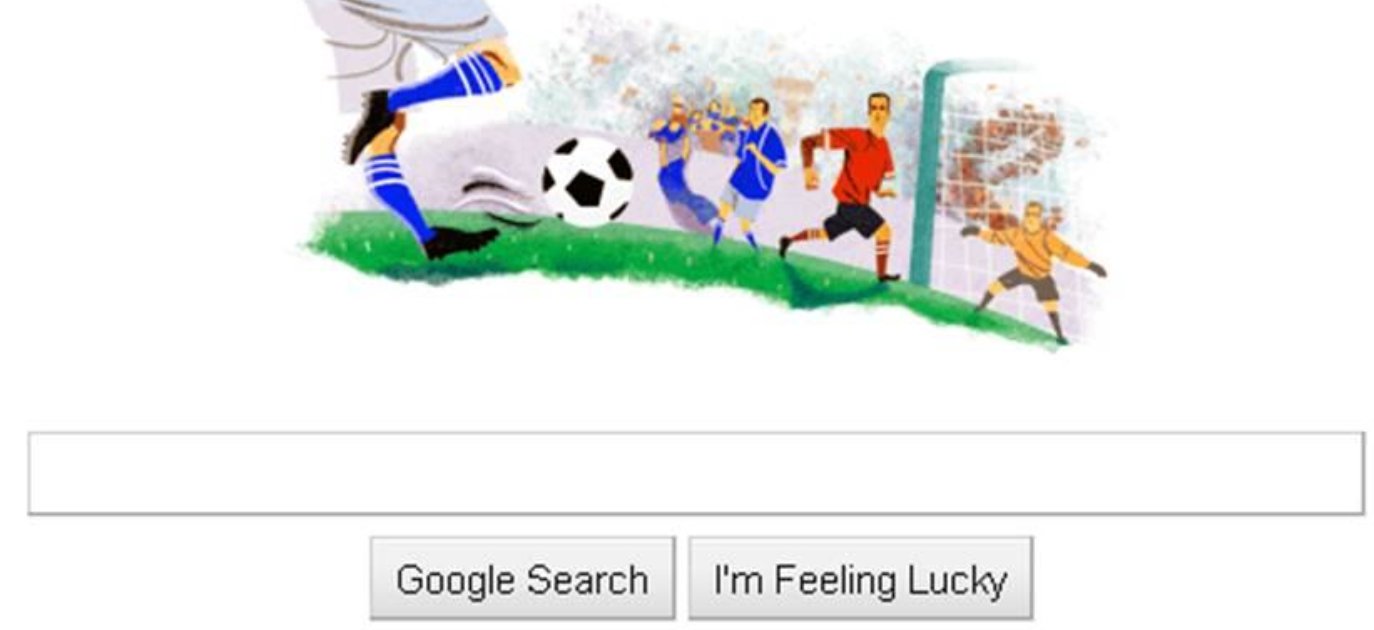This screenshot has height=630, width=1374.
Task: Click the red player's black shorts
Action: pyautogui.click(x=853, y=220)
